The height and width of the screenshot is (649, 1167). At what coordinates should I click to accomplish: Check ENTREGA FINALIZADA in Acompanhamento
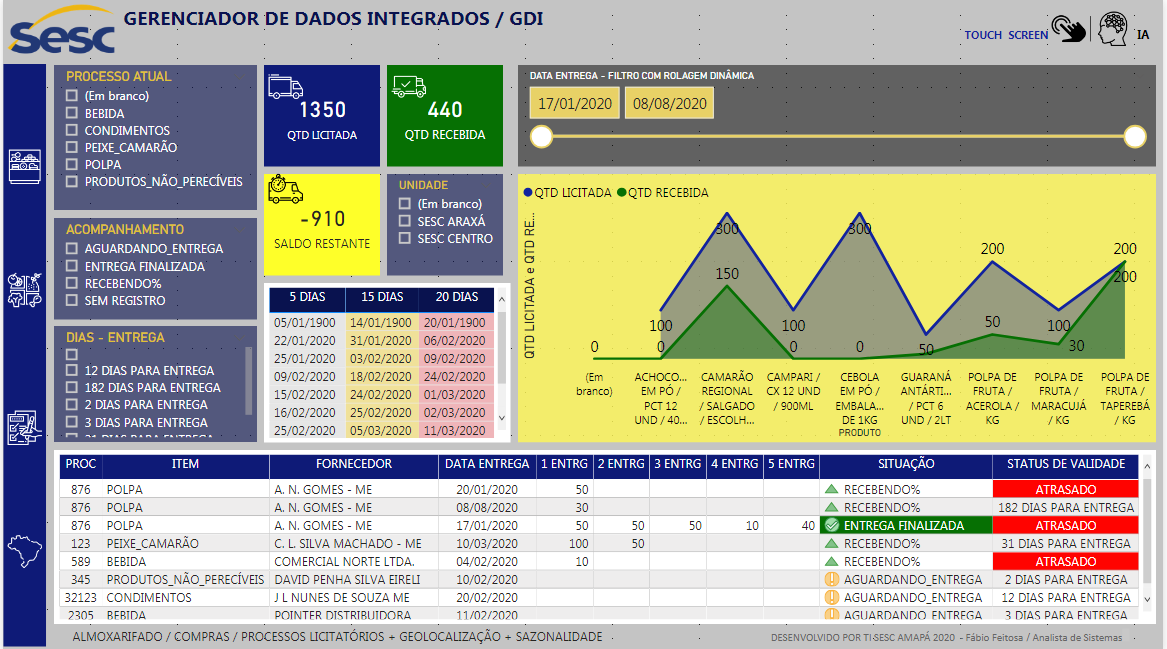click(71, 266)
